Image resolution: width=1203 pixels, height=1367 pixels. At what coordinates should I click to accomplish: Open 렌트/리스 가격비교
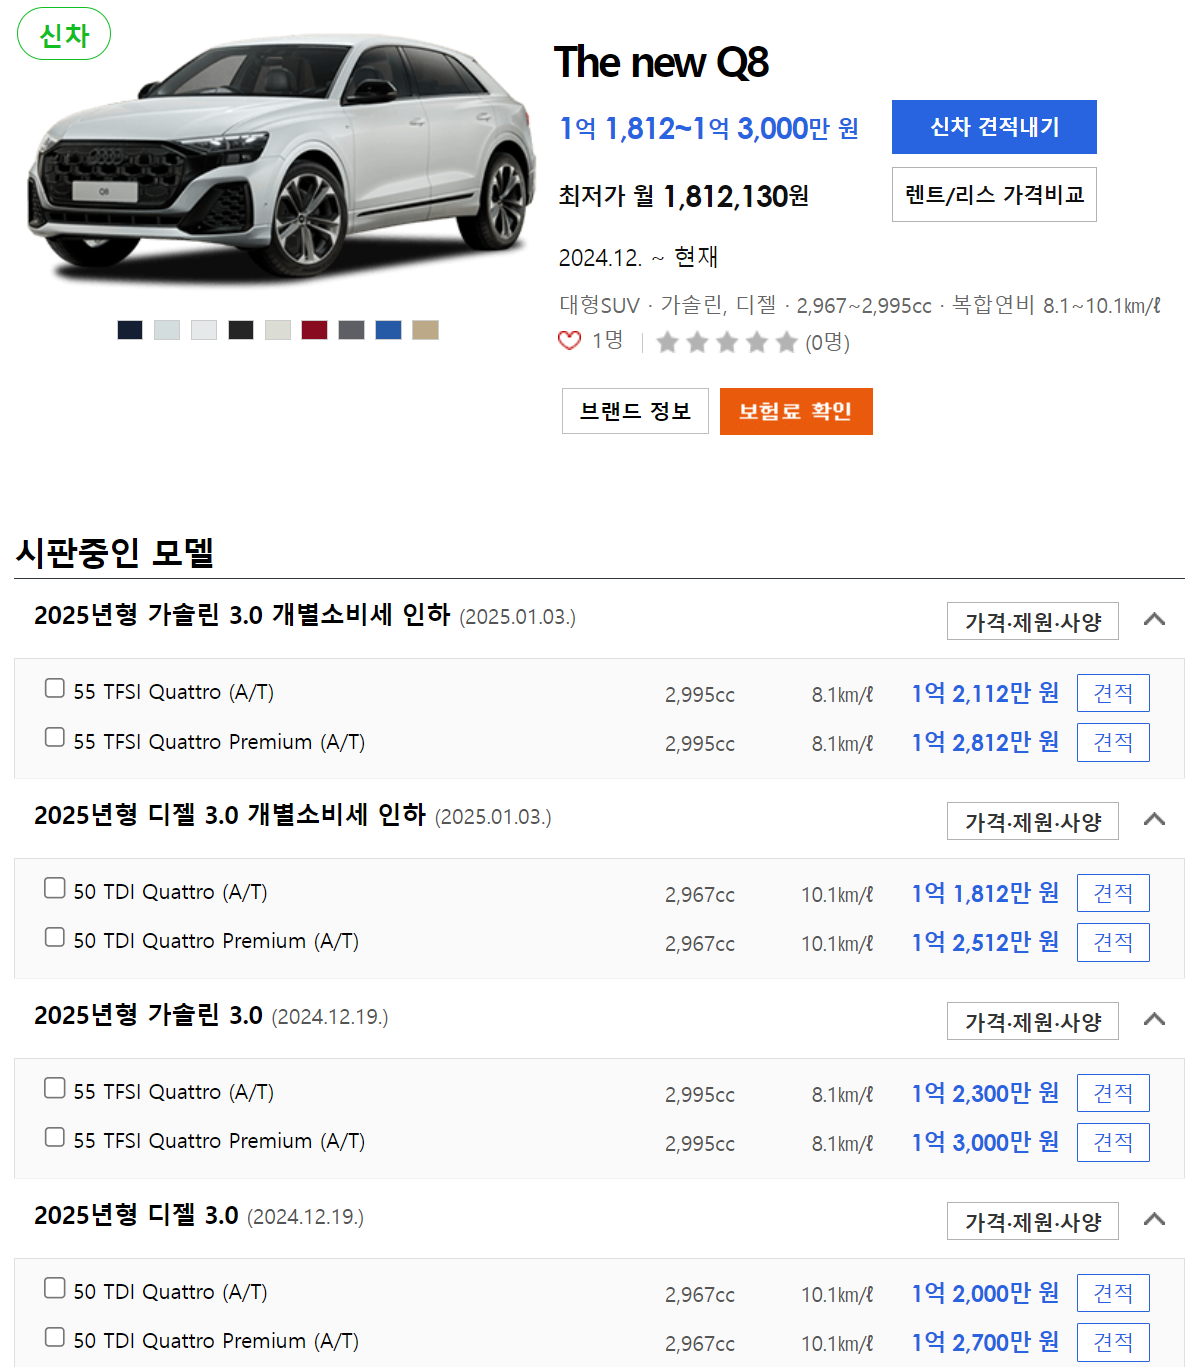pos(994,194)
